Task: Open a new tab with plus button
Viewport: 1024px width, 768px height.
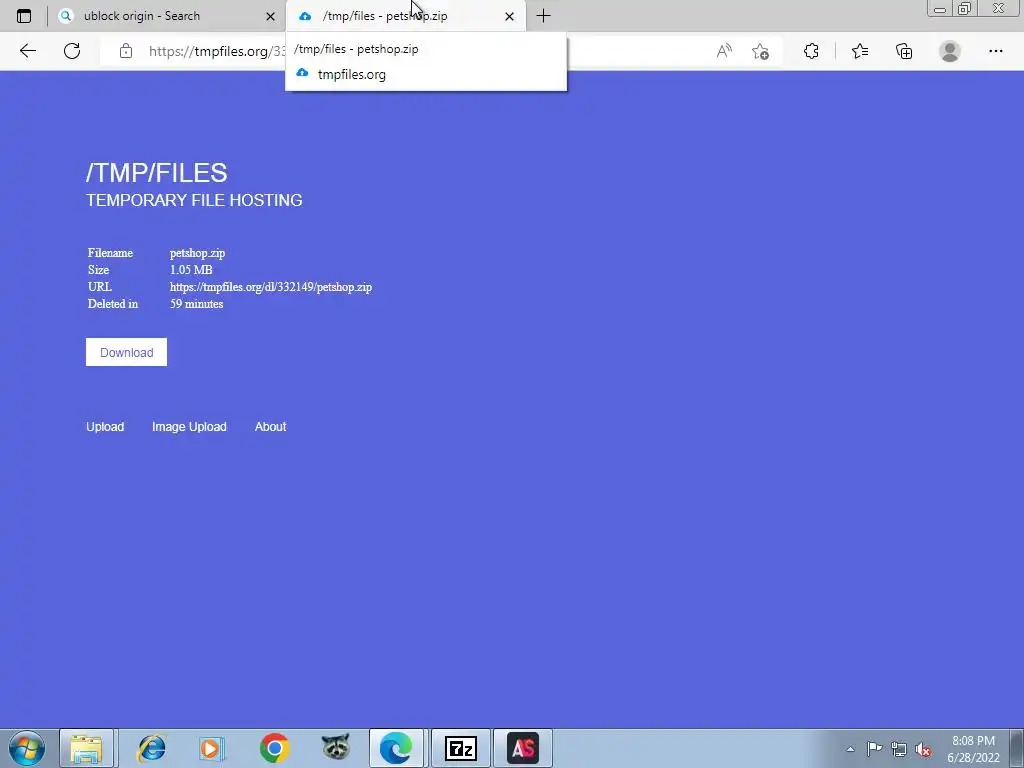Action: click(x=543, y=16)
